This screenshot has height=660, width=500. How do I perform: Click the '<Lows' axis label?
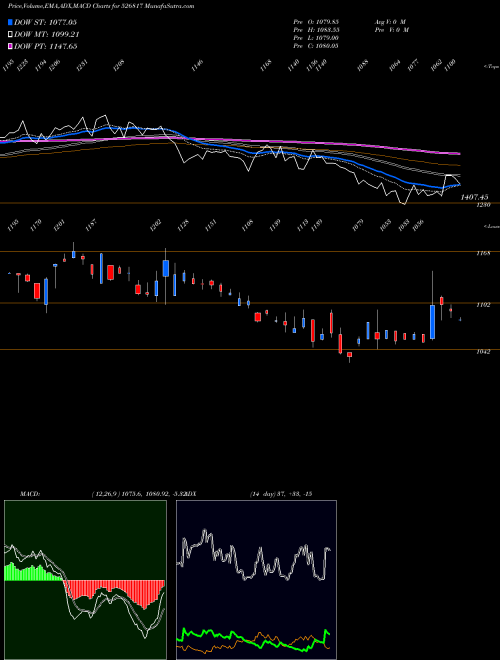pos(491,226)
